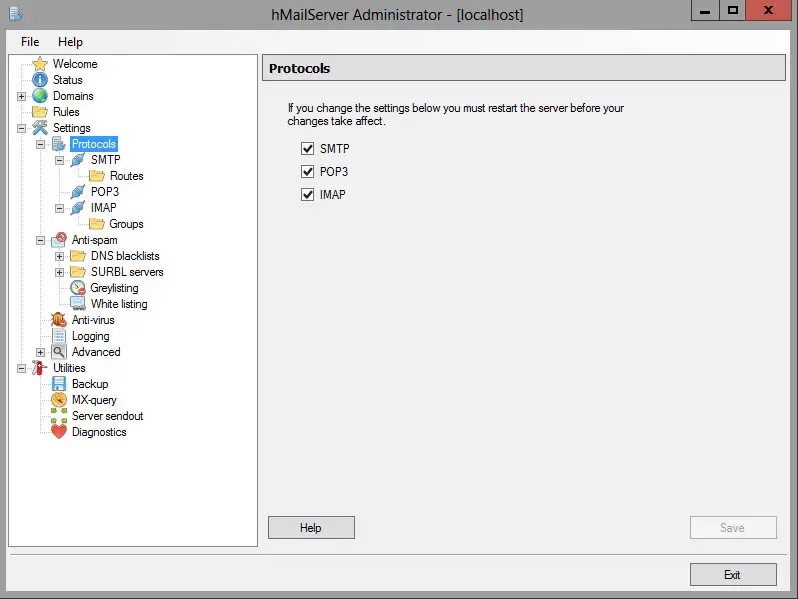The width and height of the screenshot is (798, 599).
Task: Click the Domains globe icon
Action: click(40, 96)
